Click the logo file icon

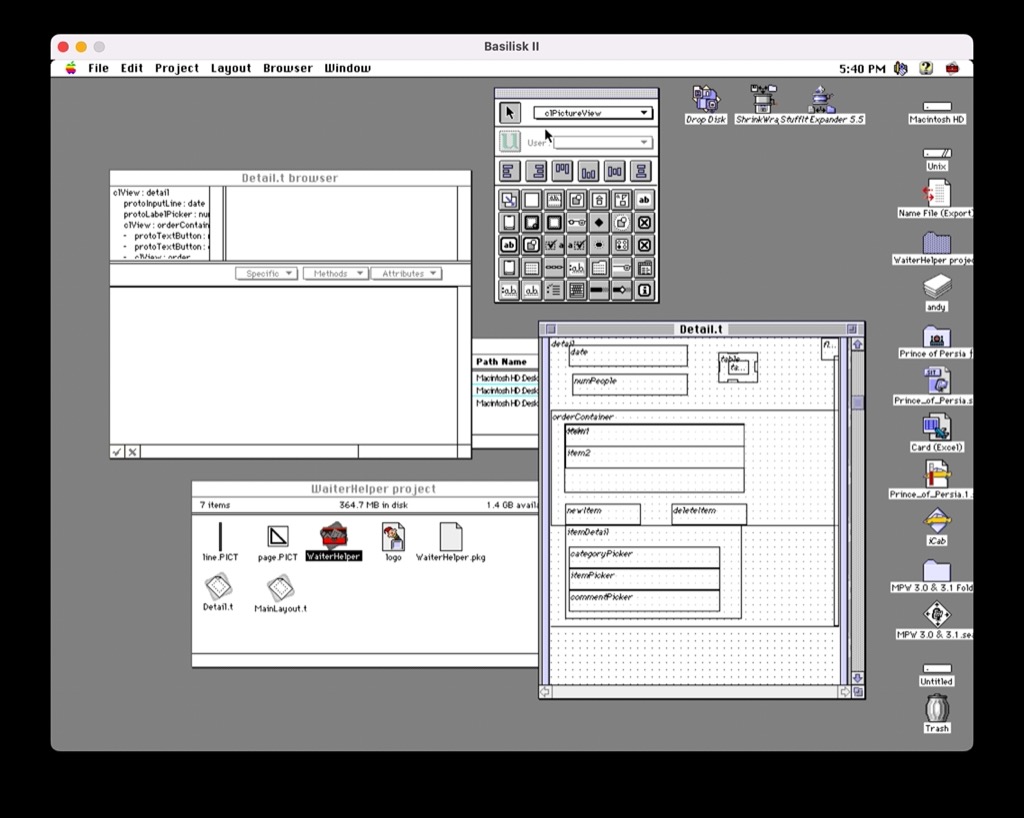coord(393,537)
